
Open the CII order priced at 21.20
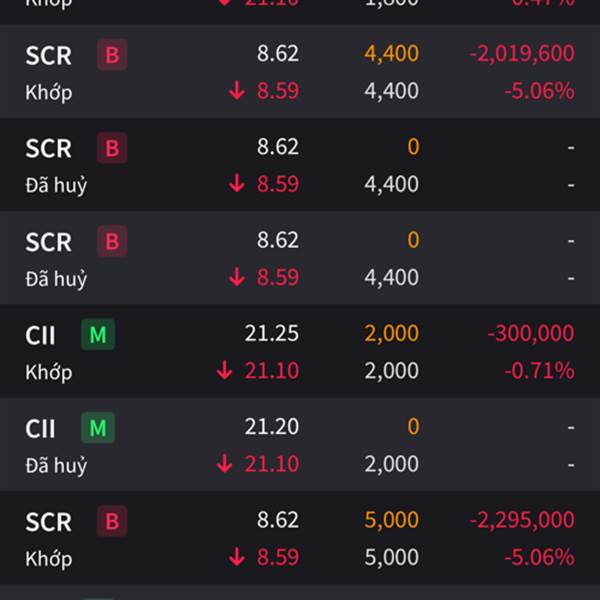300,445
